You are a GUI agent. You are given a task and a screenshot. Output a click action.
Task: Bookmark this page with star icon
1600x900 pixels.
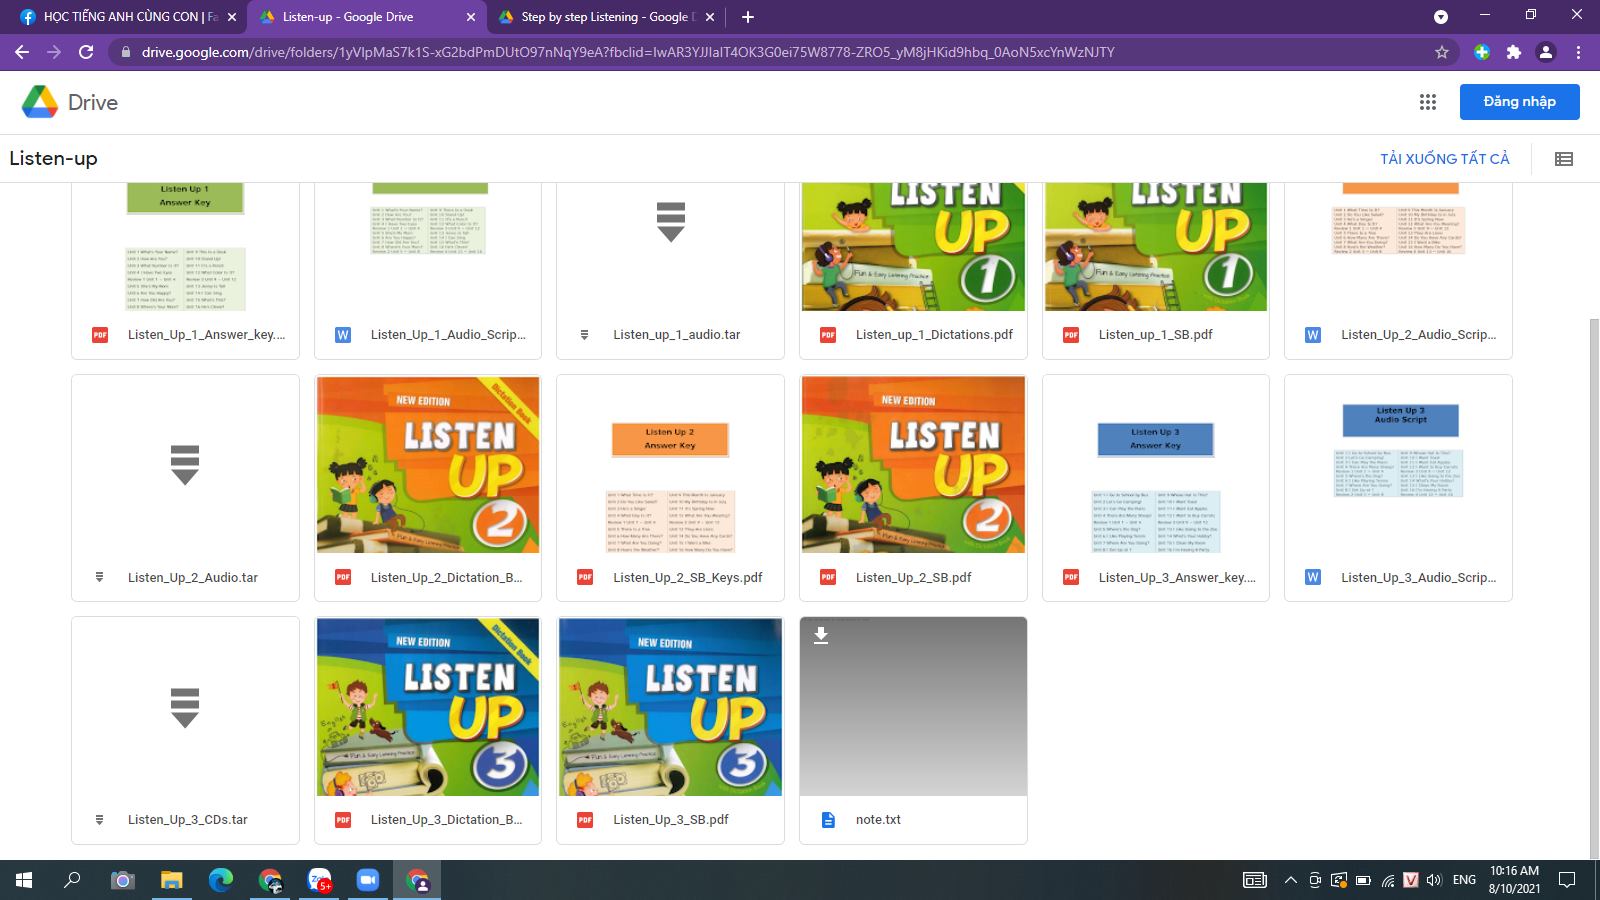coord(1441,52)
